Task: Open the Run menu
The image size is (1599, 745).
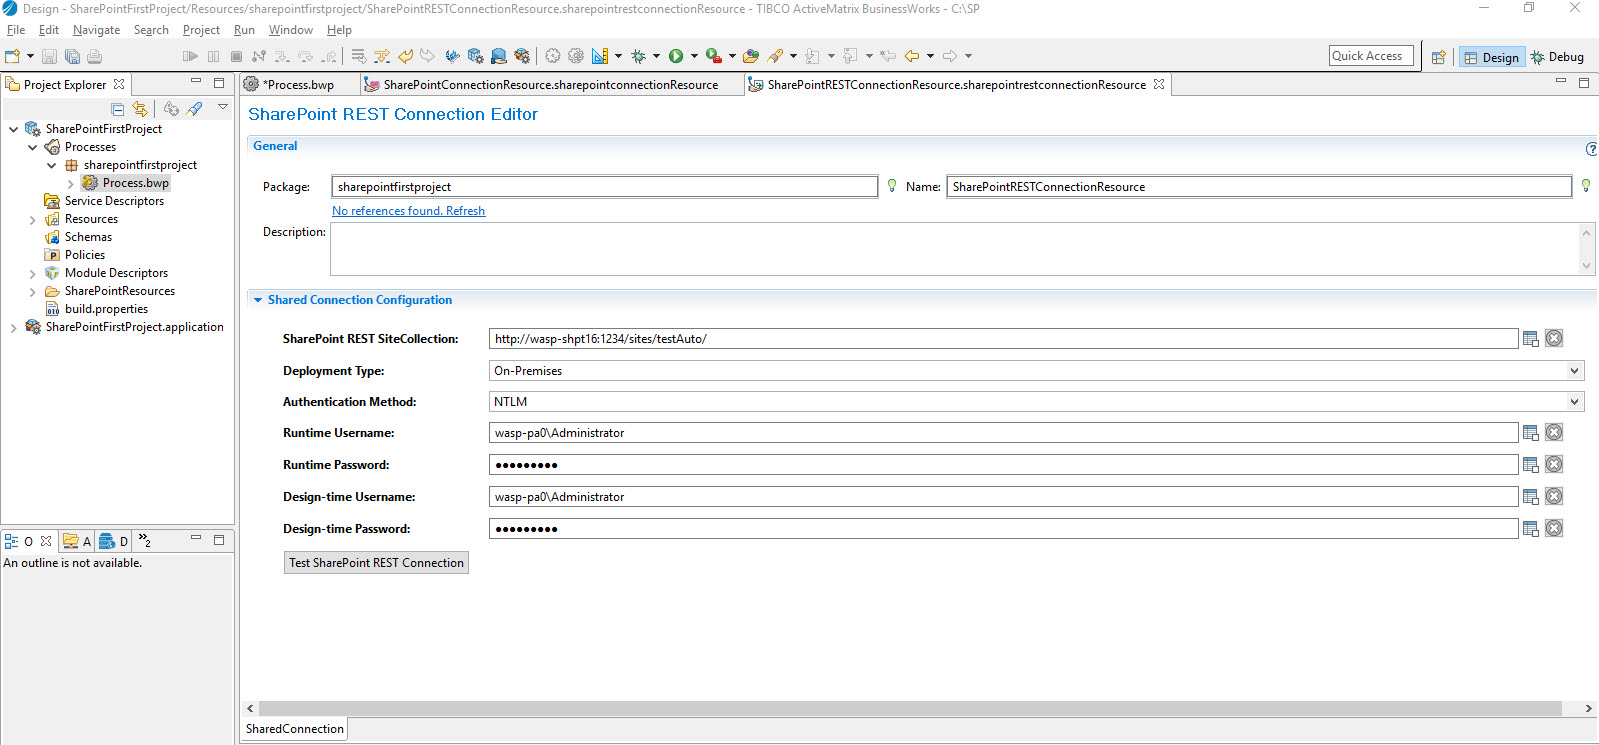Action: [x=244, y=30]
